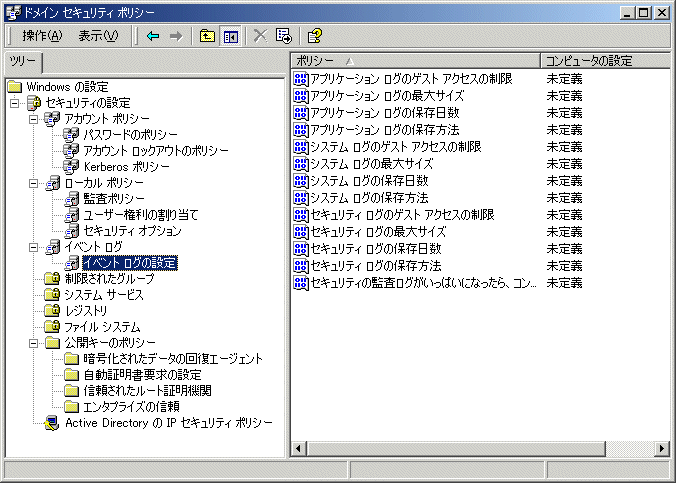This screenshot has height=483, width=676.
Task: Select 信頼されたルート証明機関 tree item
Action: pos(147,391)
